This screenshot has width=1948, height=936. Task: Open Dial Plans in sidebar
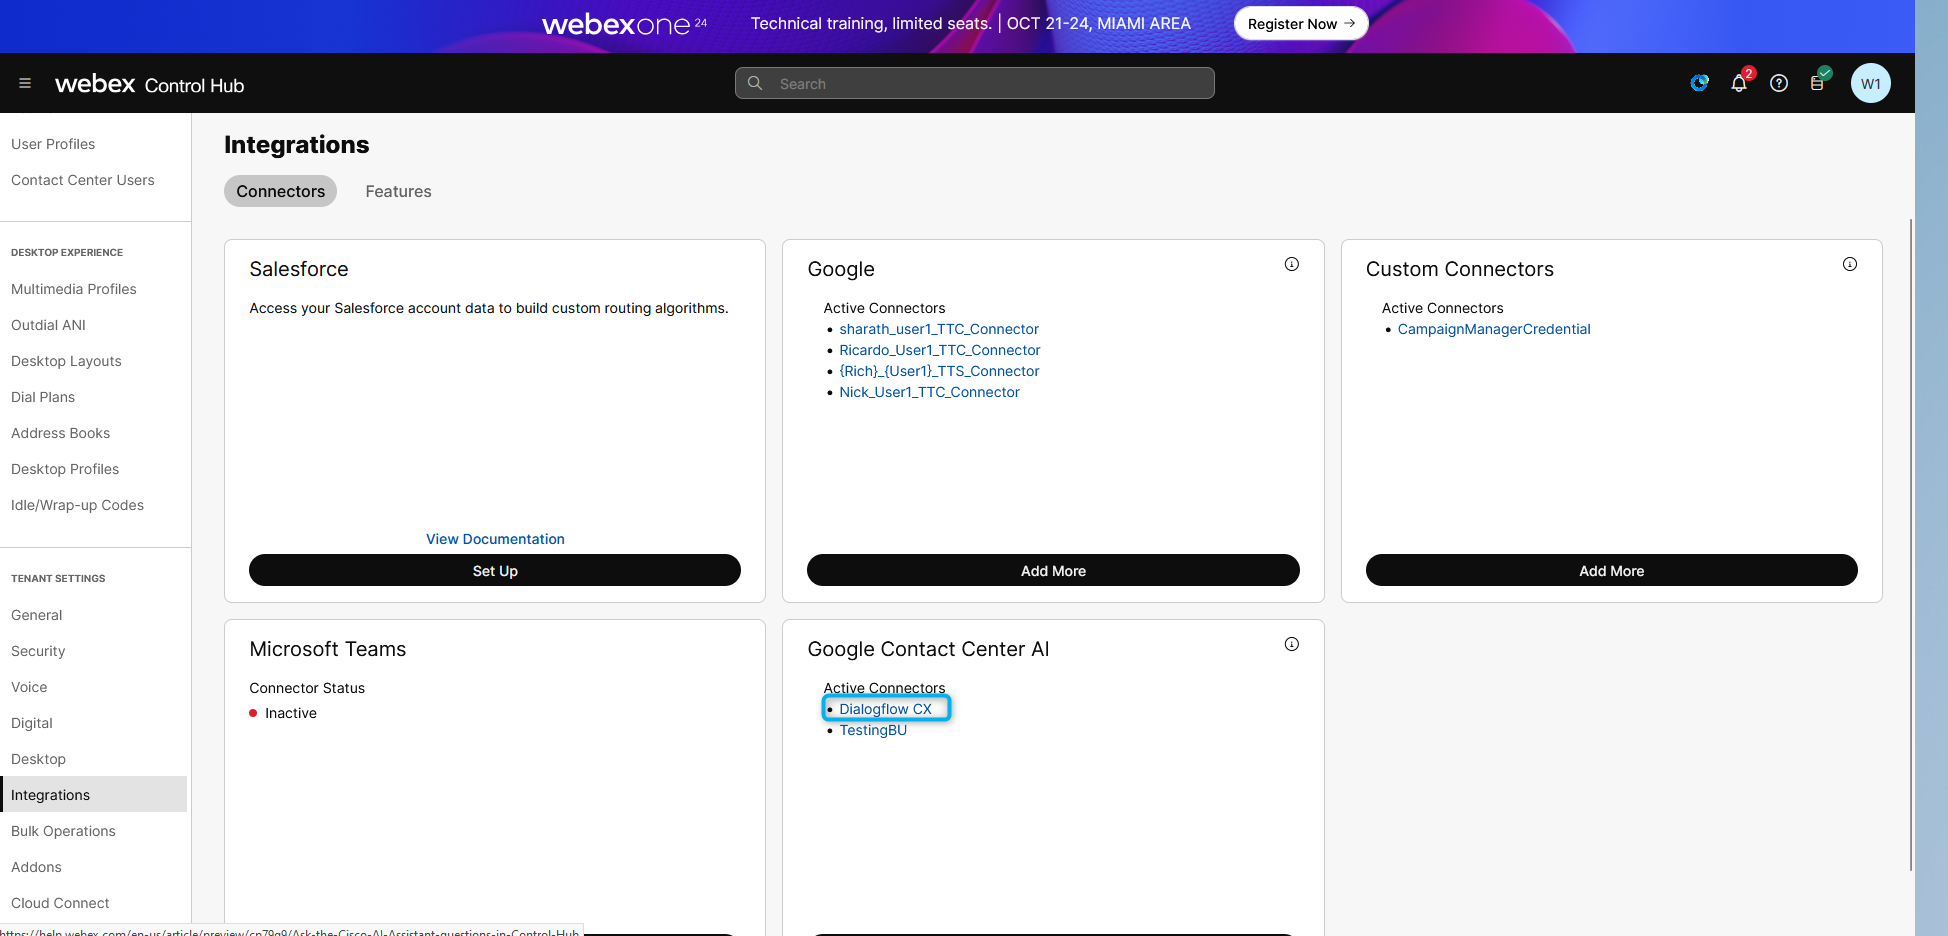point(43,397)
